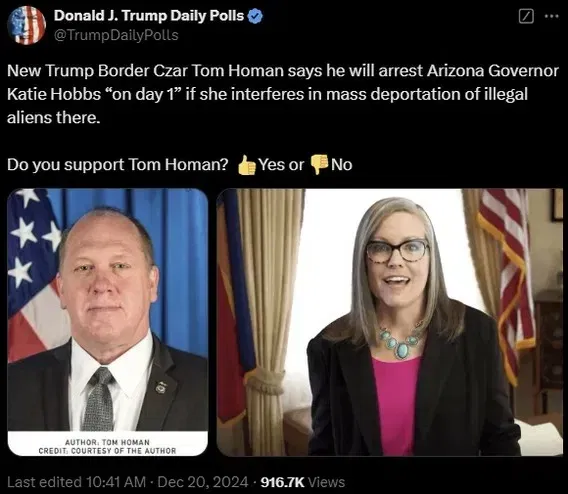Open the three-dot more options menu

click(x=552, y=16)
